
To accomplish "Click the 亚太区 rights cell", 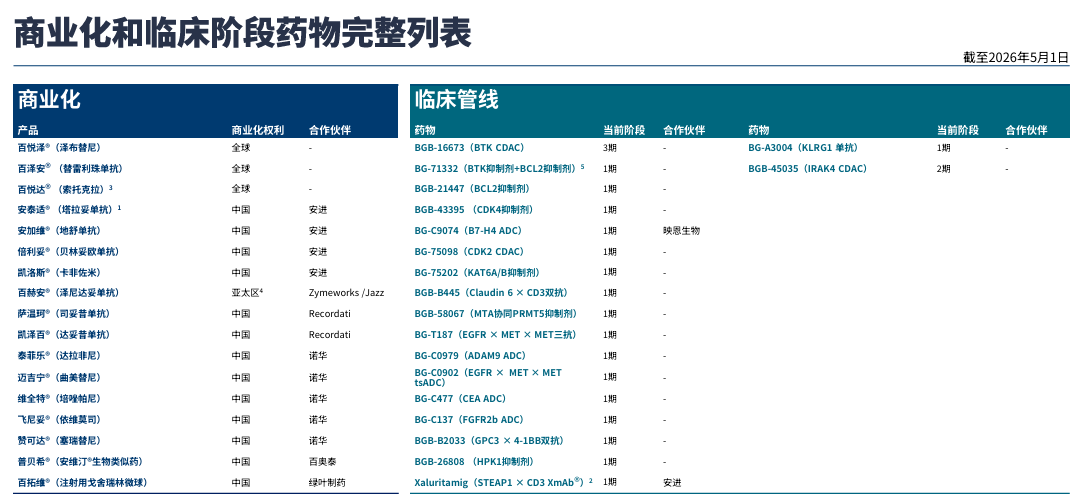I will pos(248,292).
